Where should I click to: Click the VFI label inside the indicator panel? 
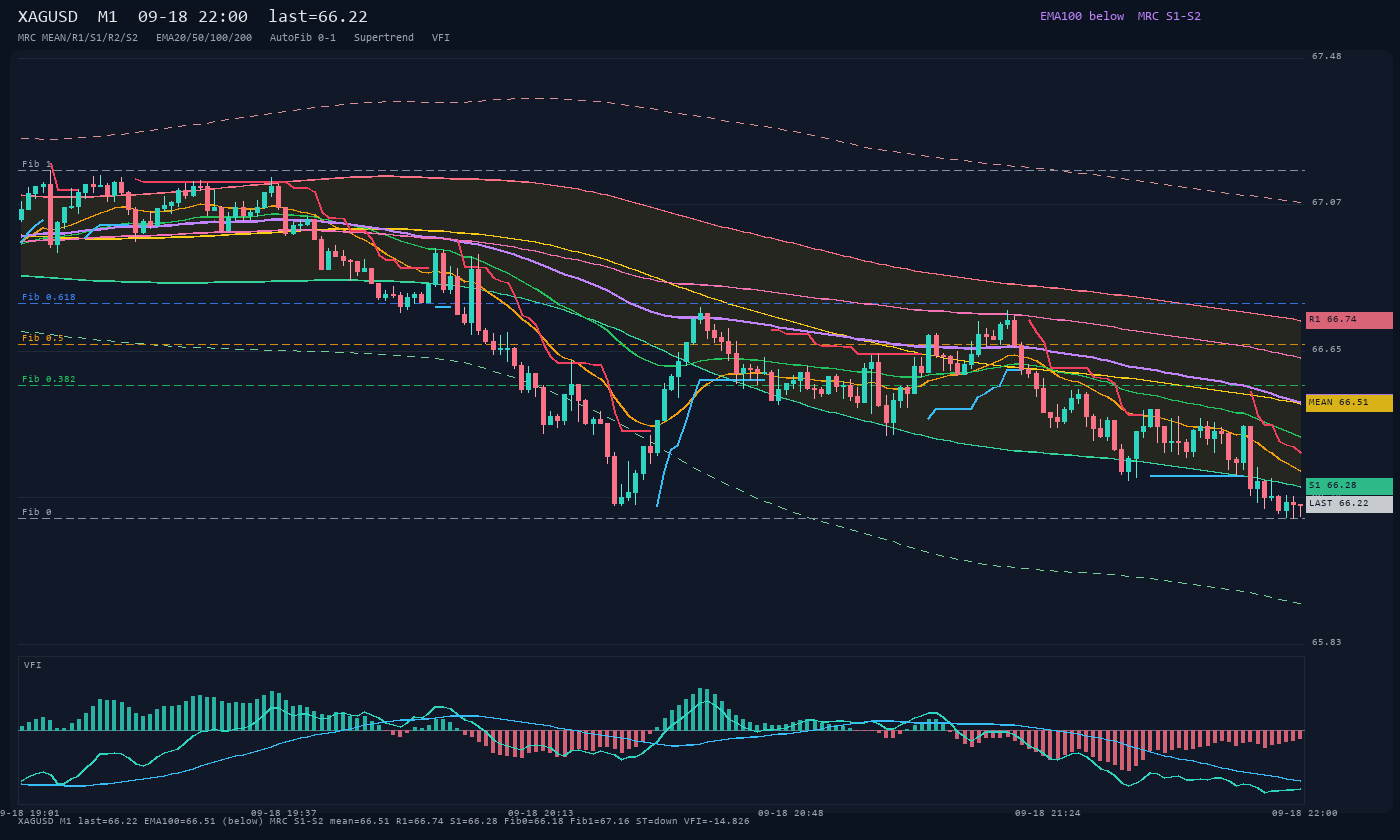coord(33,665)
